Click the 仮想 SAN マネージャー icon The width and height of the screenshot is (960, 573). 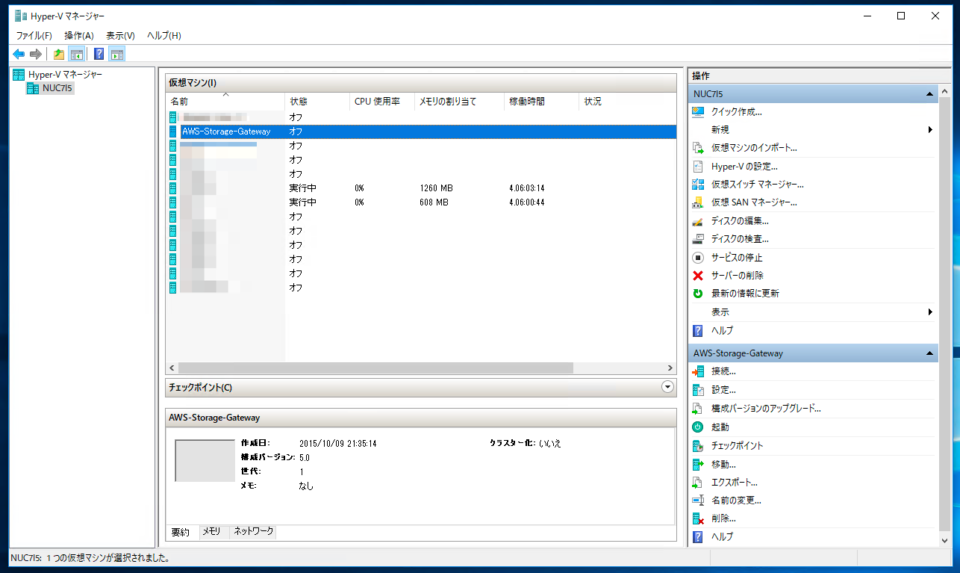coord(698,203)
